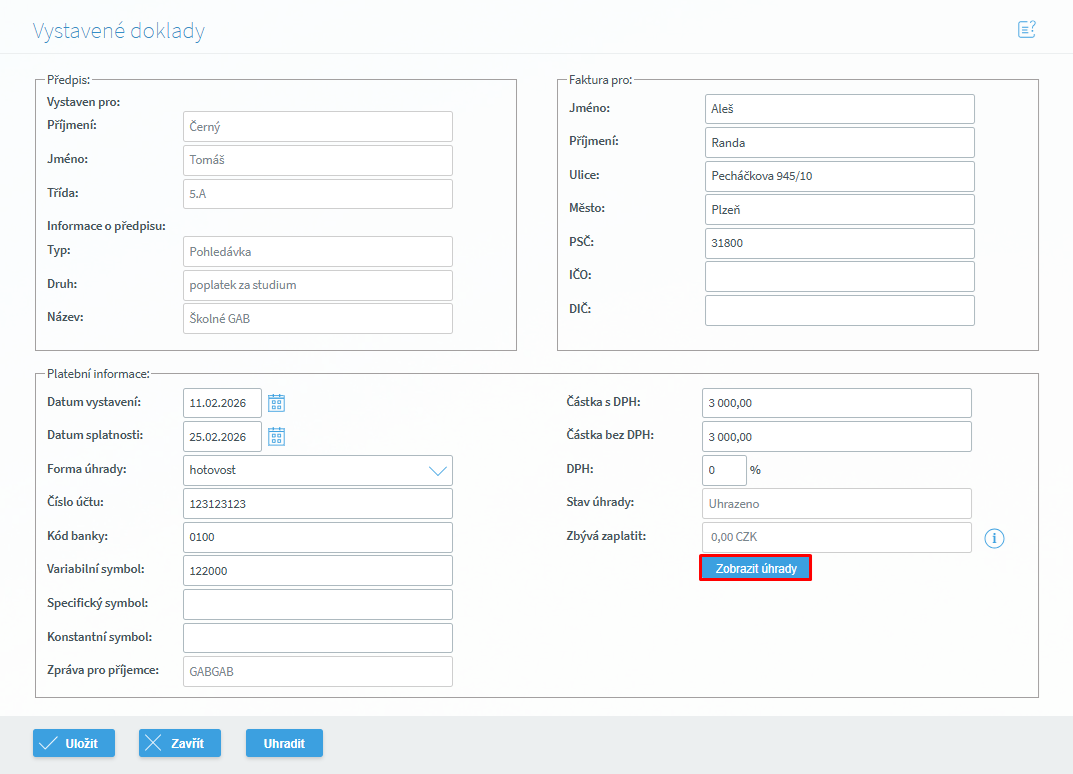Open the help icon in top-right corner

pyautogui.click(x=1026, y=30)
